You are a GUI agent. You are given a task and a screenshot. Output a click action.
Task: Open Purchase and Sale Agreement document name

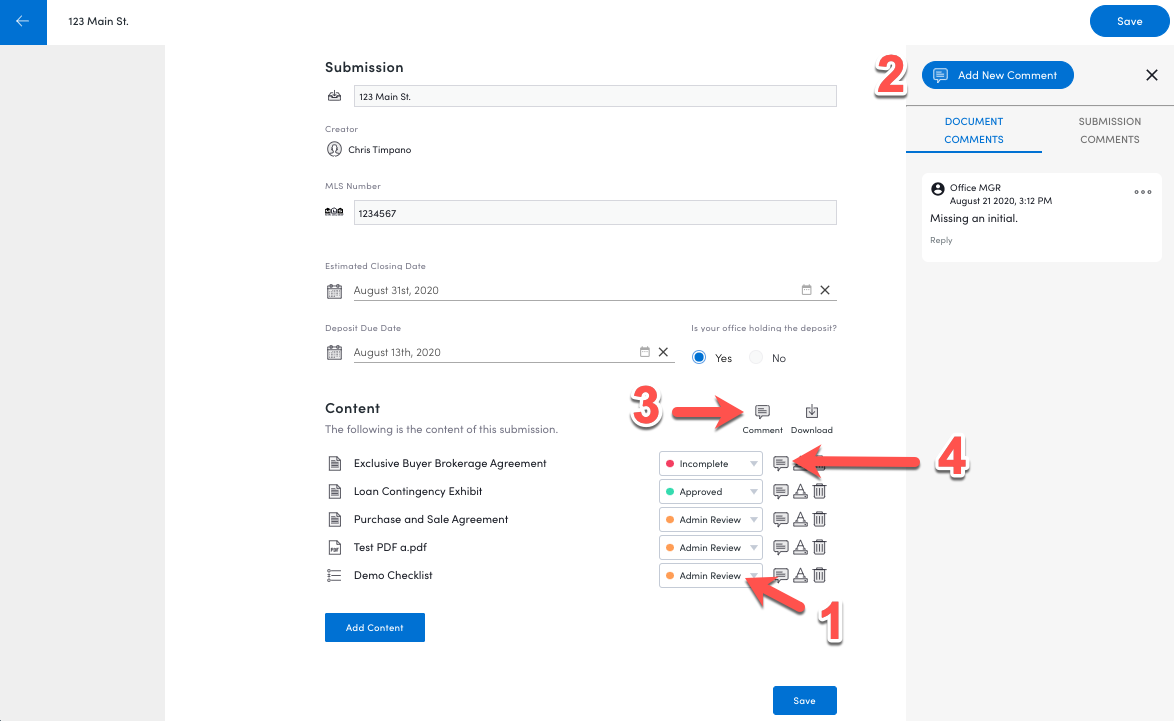click(431, 519)
